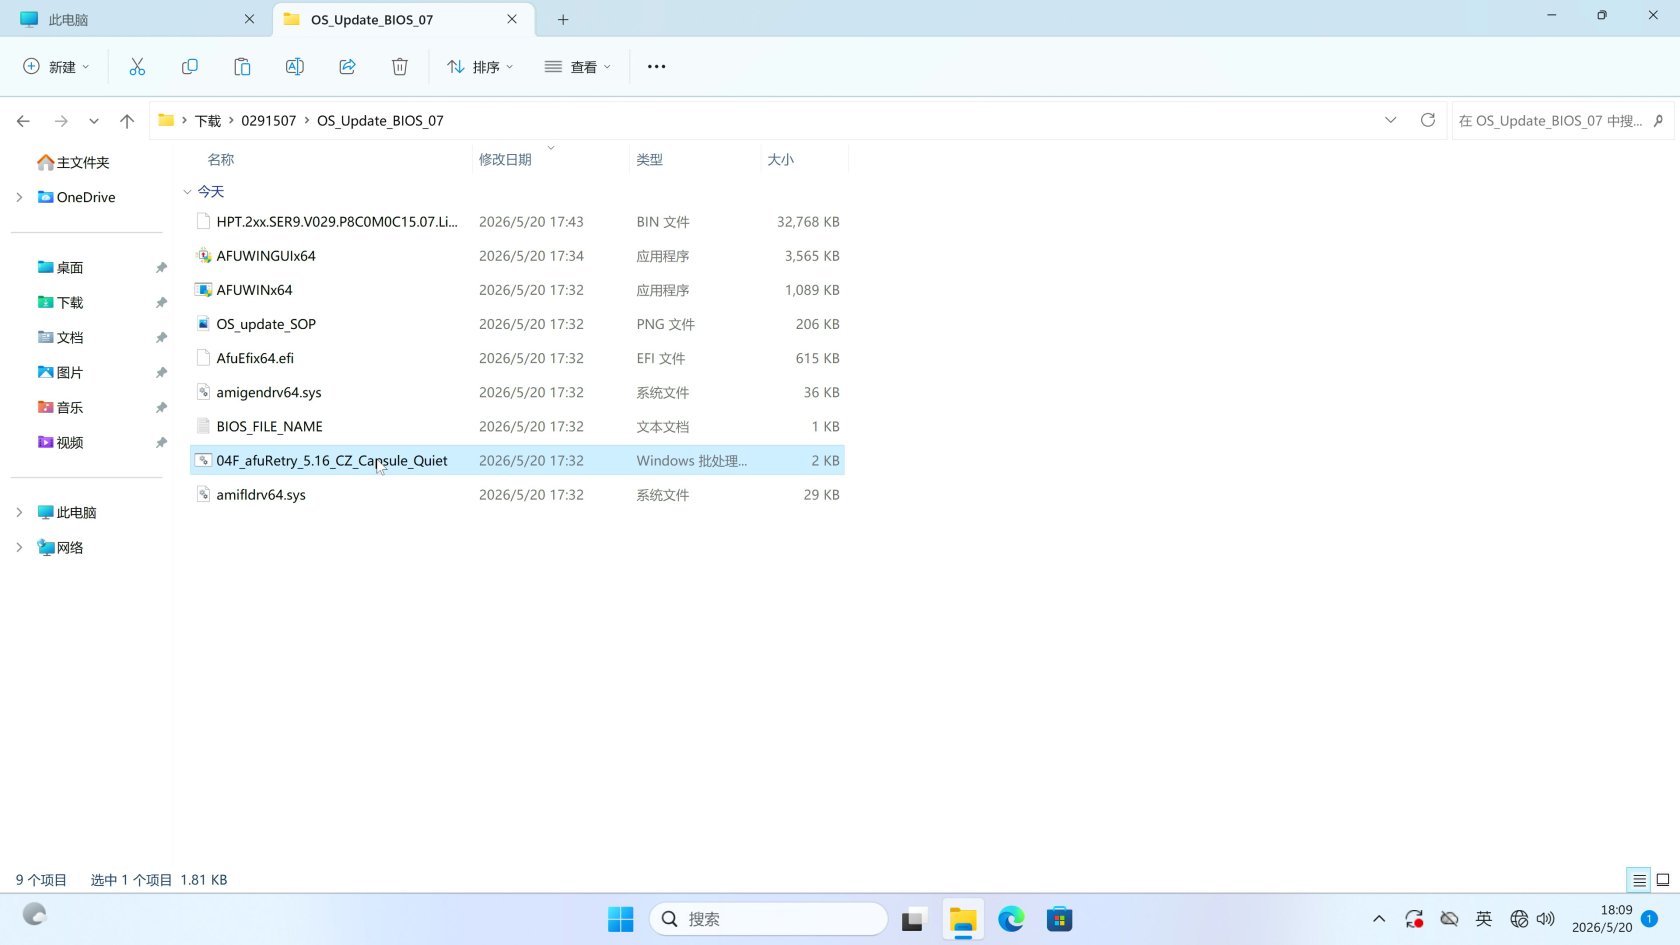
Task: Open recent locations dropdown arrow
Action: [x=94, y=121]
